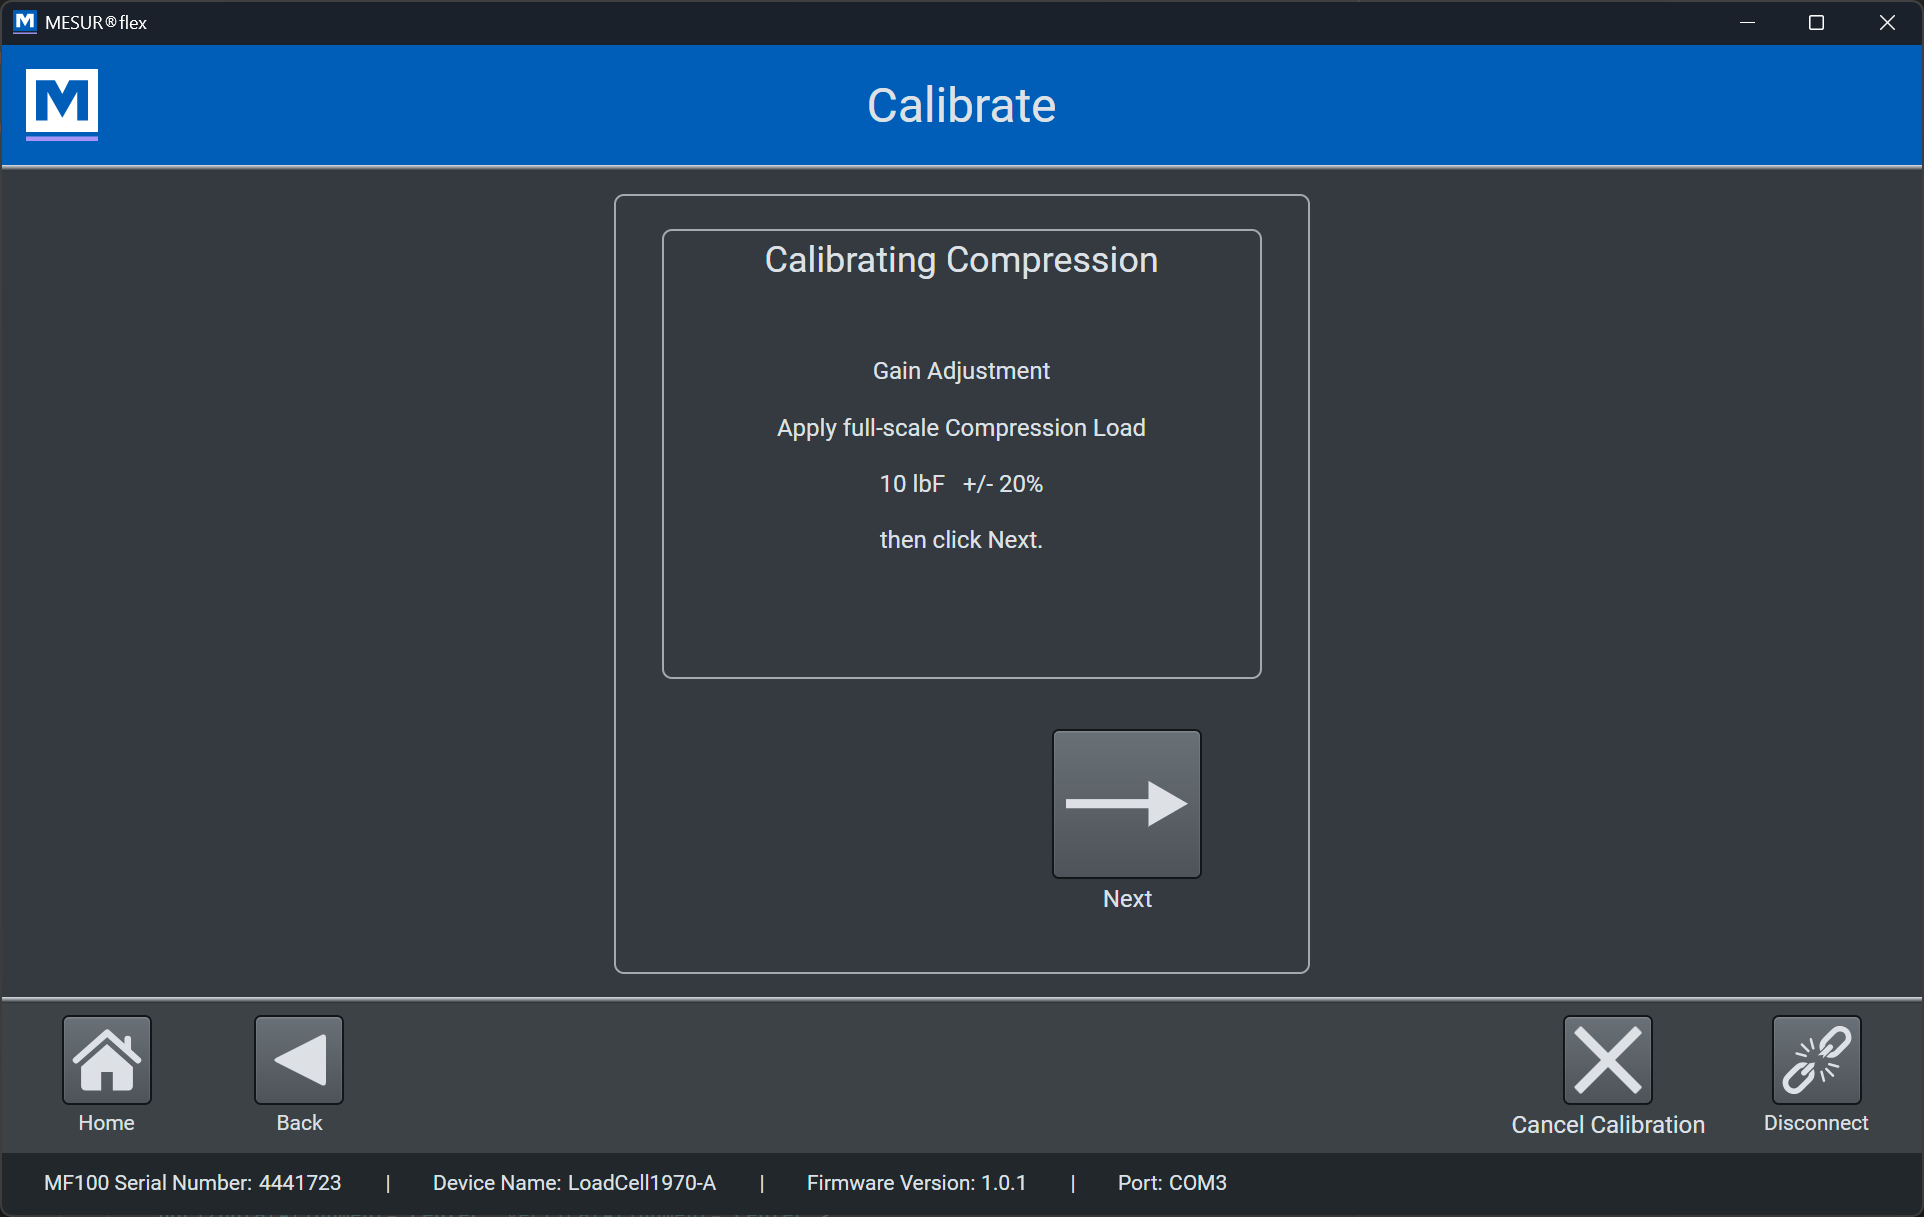The height and width of the screenshot is (1217, 1924).
Task: Click the Disconnect broken-link icon
Action: coord(1815,1060)
